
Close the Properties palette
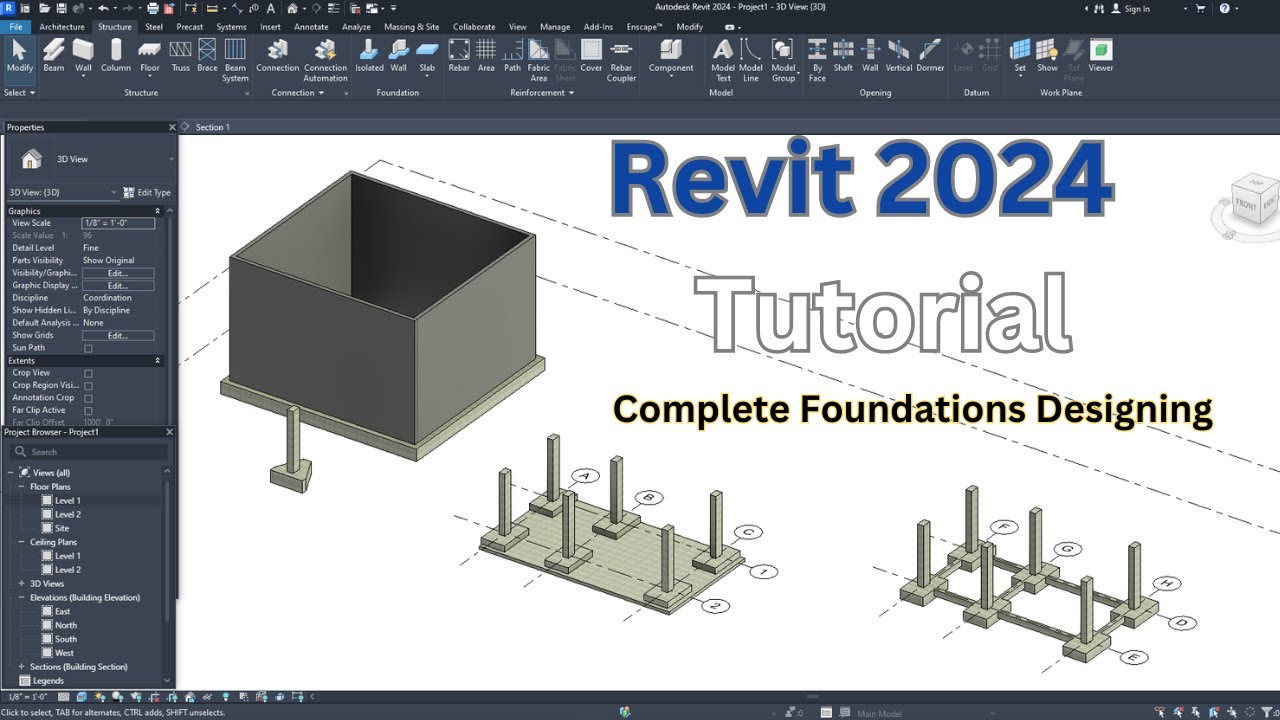tap(171, 127)
